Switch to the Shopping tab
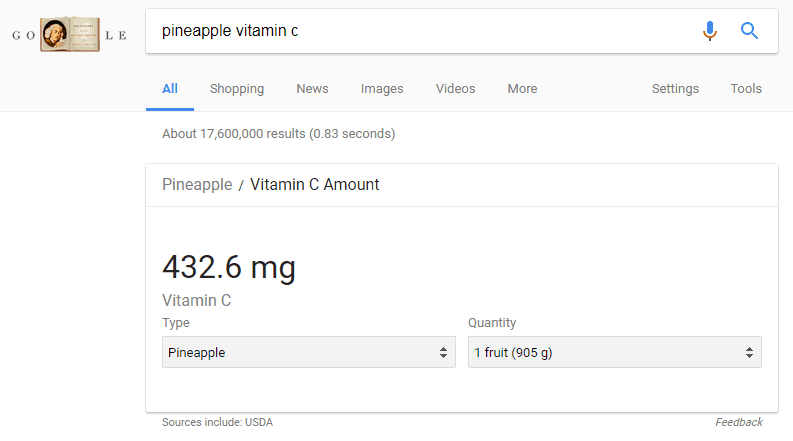The height and width of the screenshot is (441, 793). (x=237, y=89)
